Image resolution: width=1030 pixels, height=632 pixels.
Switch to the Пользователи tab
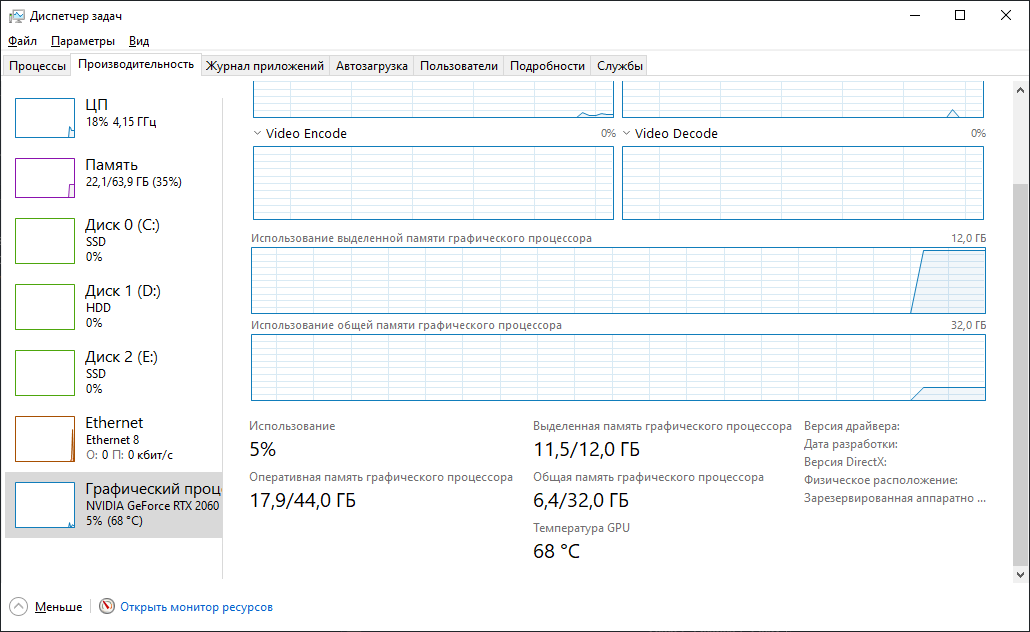click(459, 66)
